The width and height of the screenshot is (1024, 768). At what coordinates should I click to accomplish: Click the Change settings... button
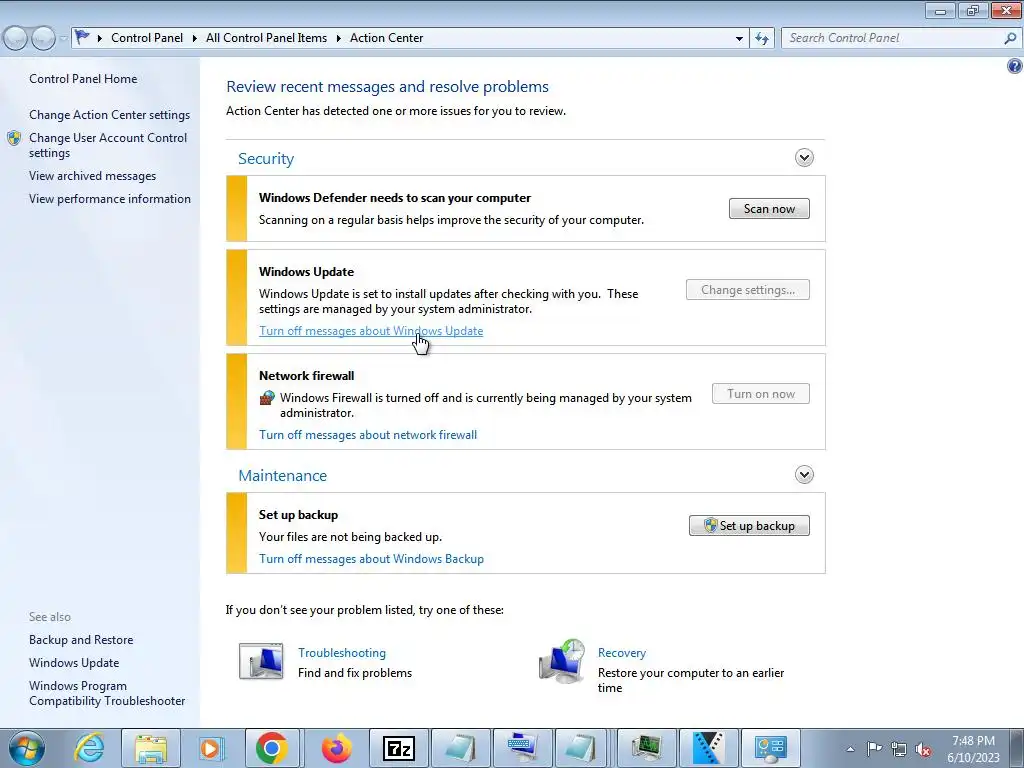(748, 290)
